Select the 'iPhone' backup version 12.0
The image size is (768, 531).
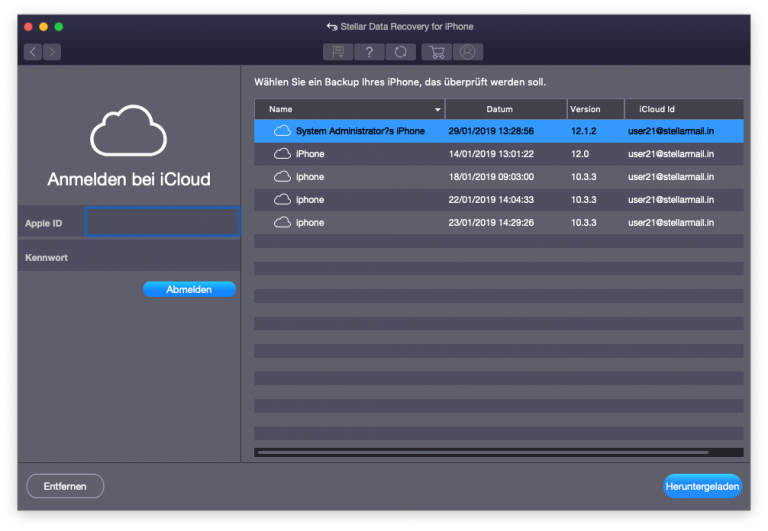pos(499,154)
